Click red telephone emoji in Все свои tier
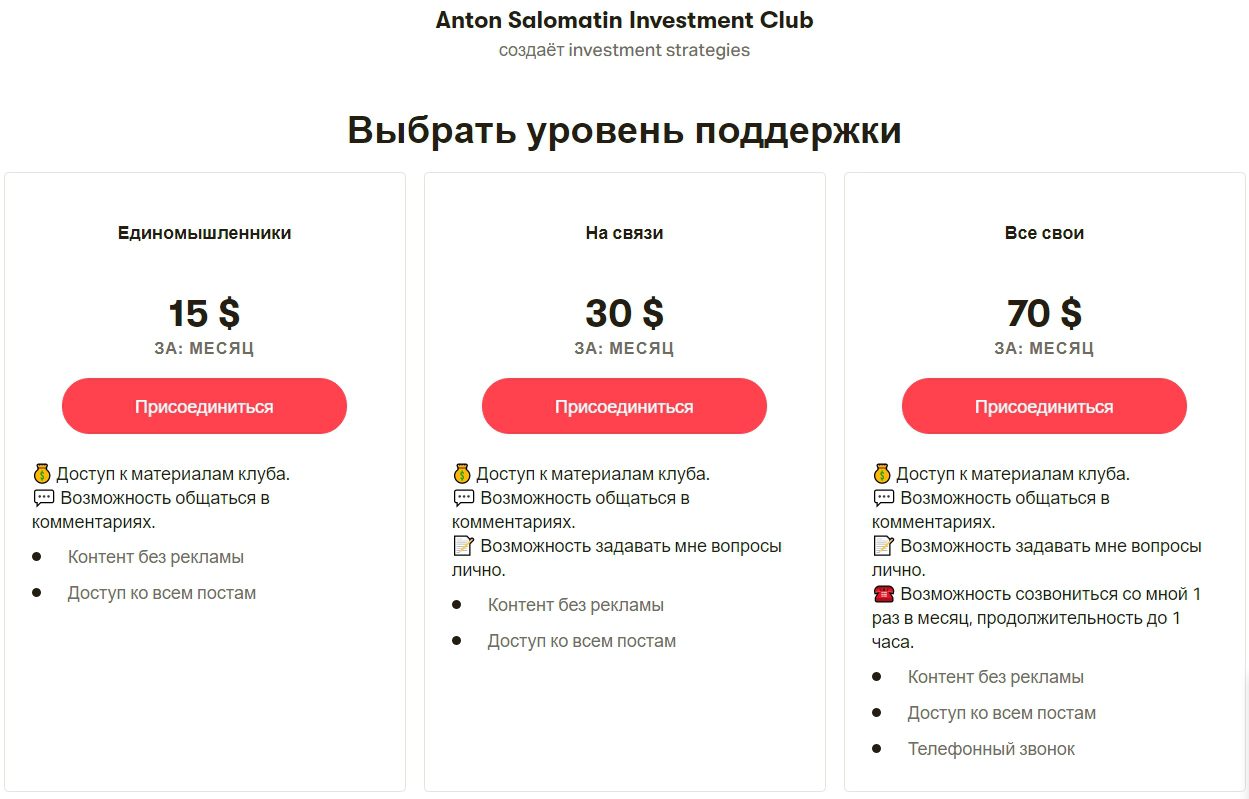Image resolution: width=1249 pixels, height=799 pixels. click(x=883, y=594)
